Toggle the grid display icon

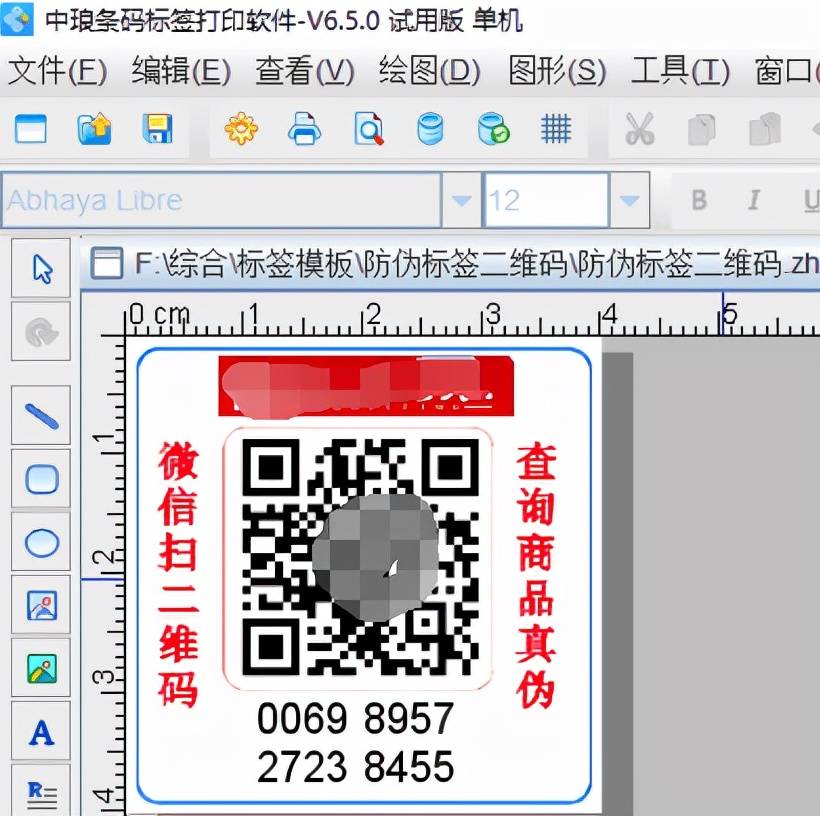click(x=555, y=129)
